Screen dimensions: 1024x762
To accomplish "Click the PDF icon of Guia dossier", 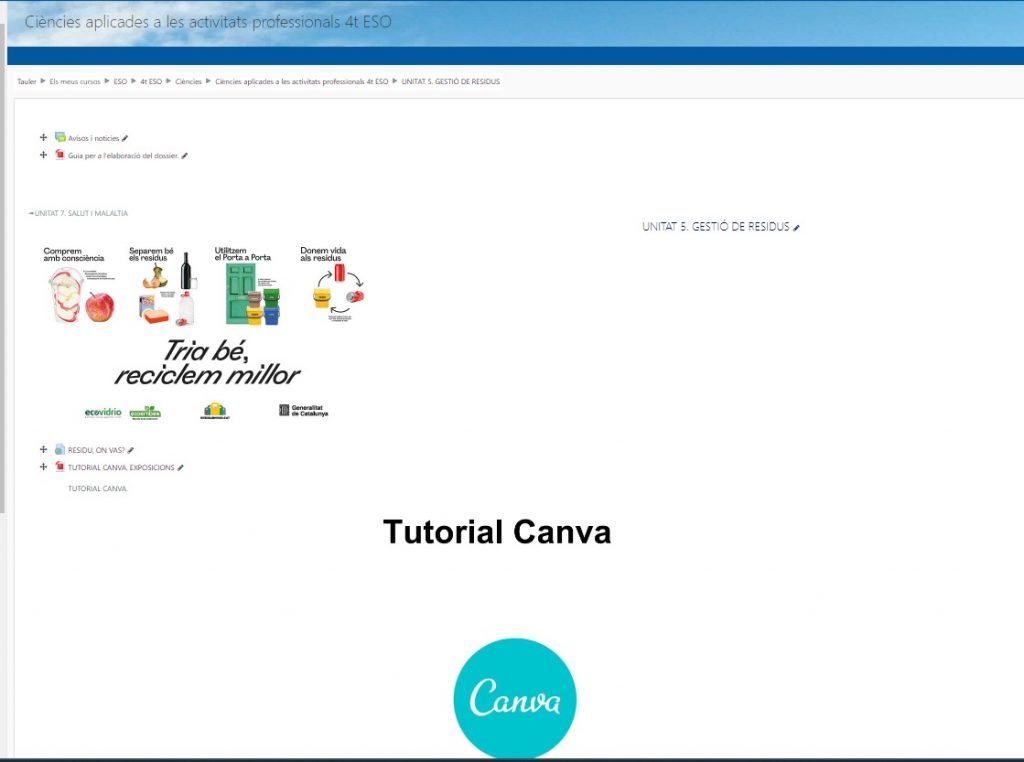I will (60, 155).
